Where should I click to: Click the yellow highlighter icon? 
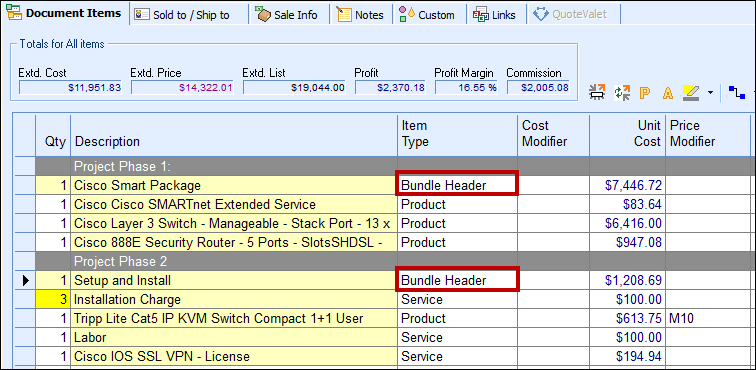click(x=691, y=92)
